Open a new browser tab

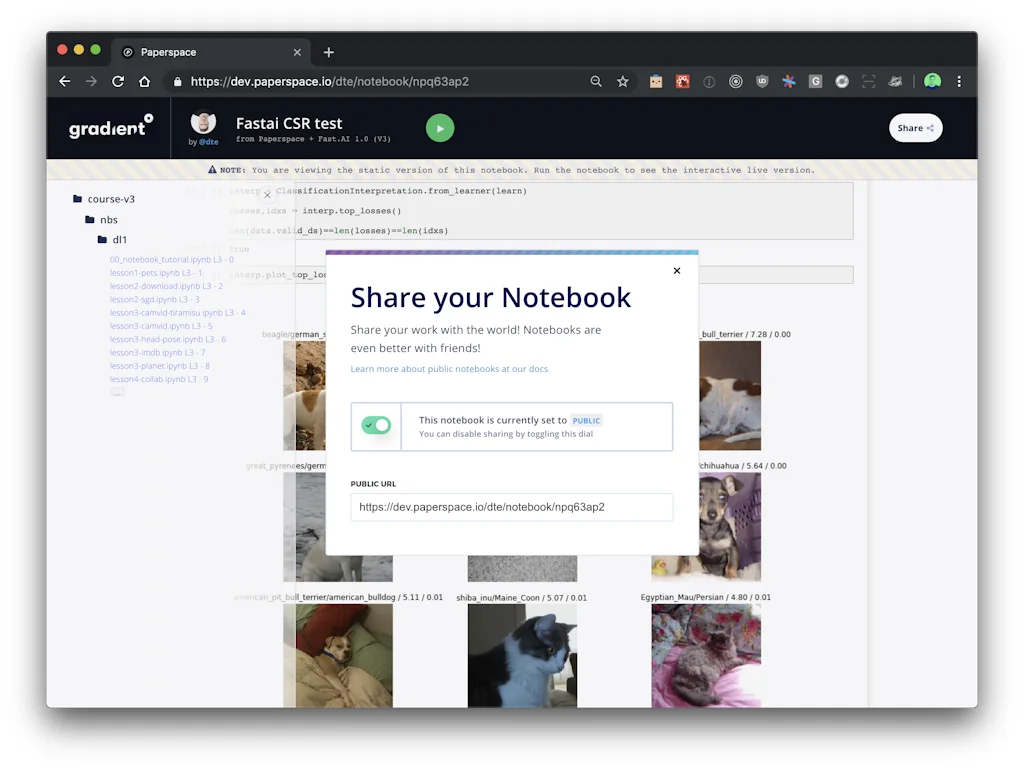pyautogui.click(x=330, y=52)
